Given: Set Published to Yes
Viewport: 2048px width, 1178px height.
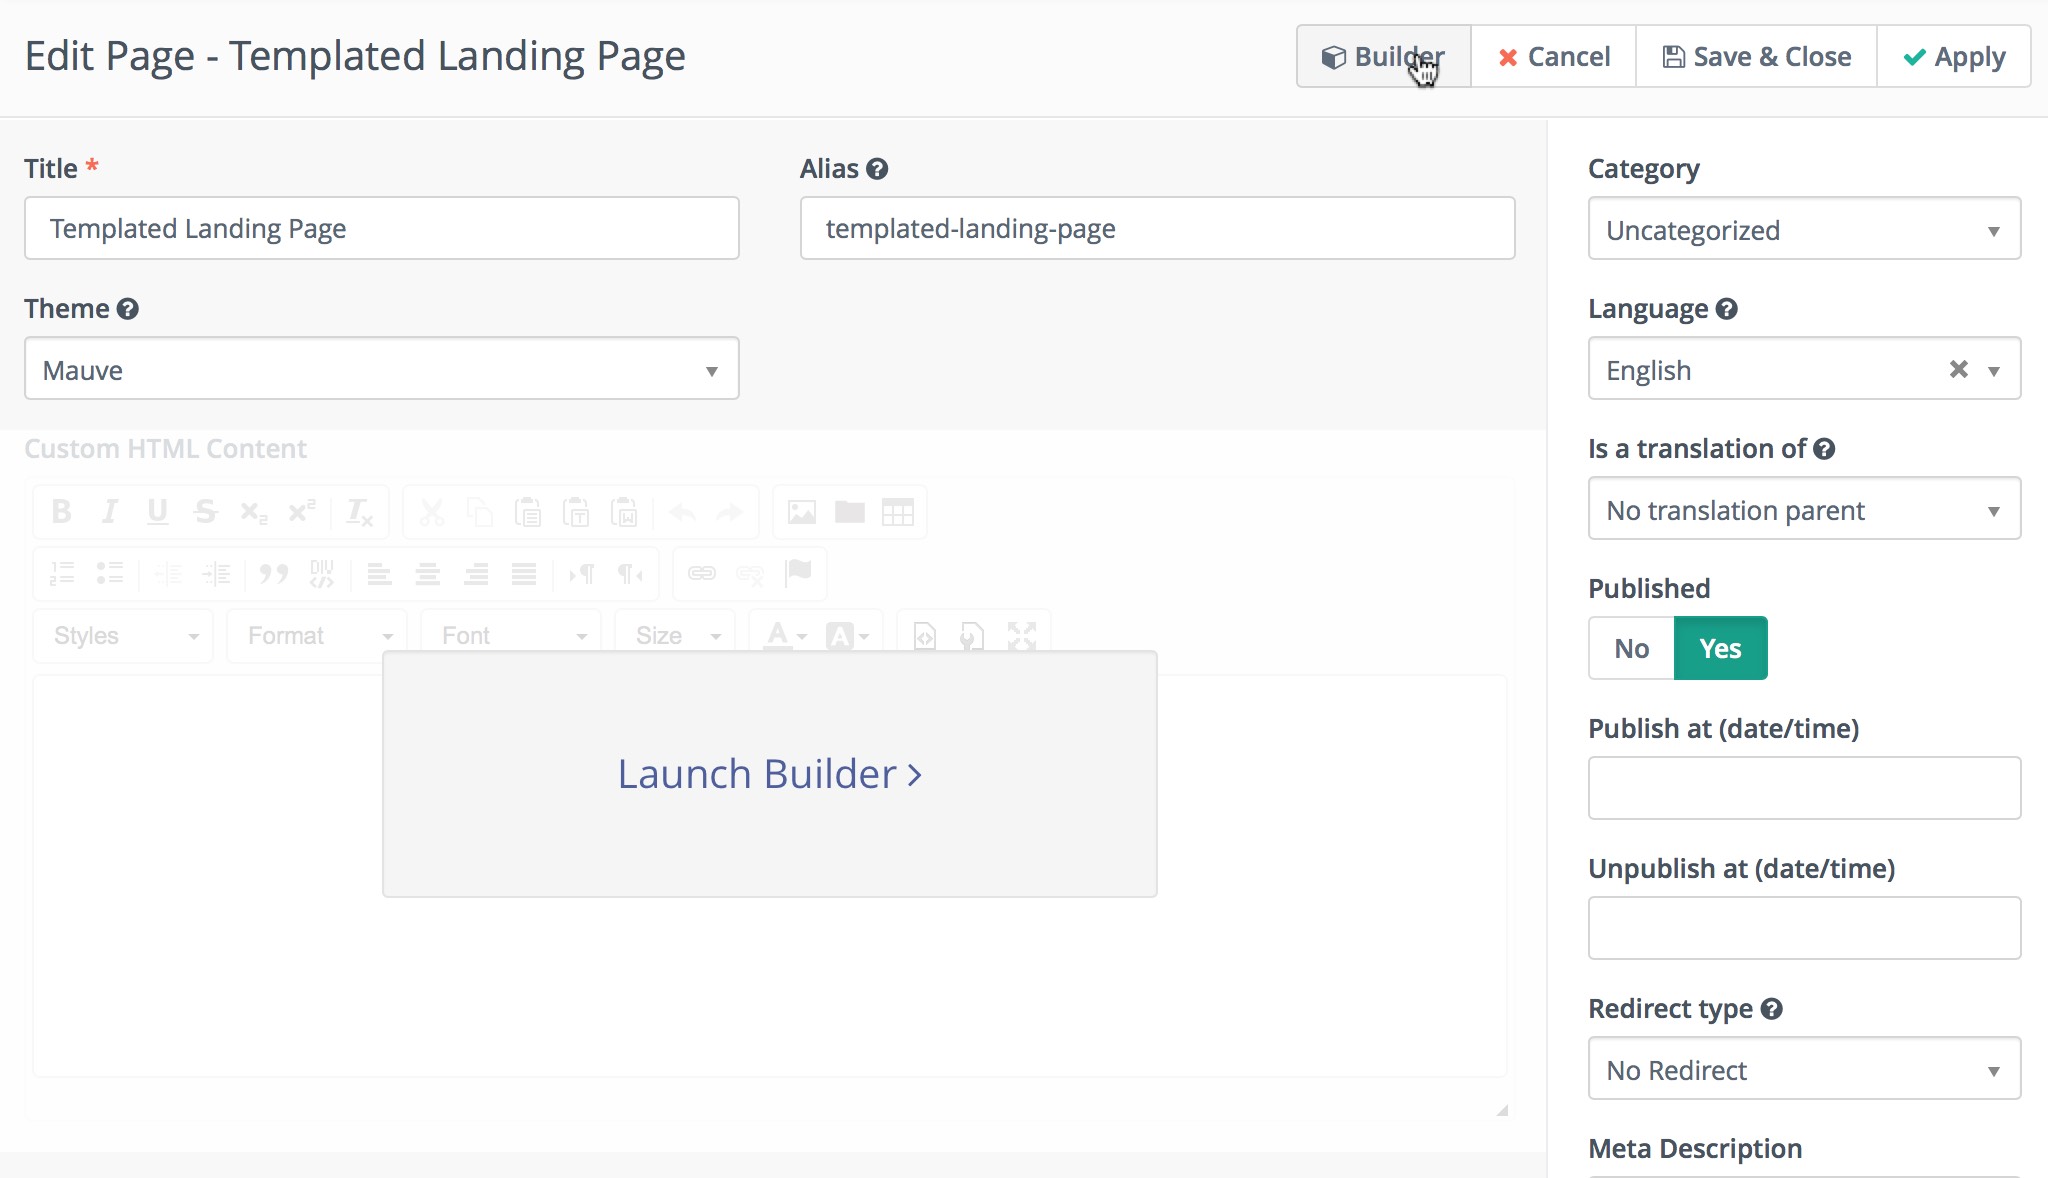Looking at the screenshot, I should pyautogui.click(x=1720, y=648).
